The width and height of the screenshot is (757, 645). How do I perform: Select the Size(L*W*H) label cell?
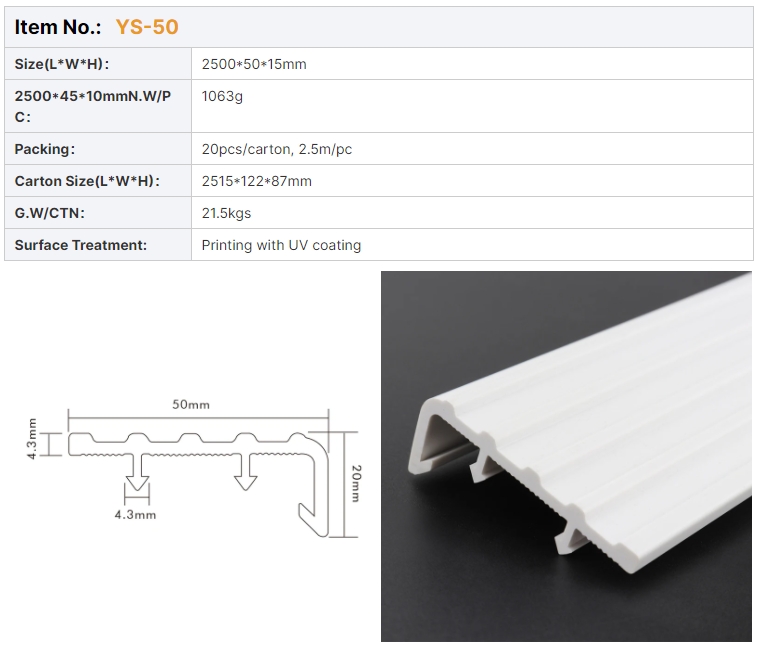point(98,64)
